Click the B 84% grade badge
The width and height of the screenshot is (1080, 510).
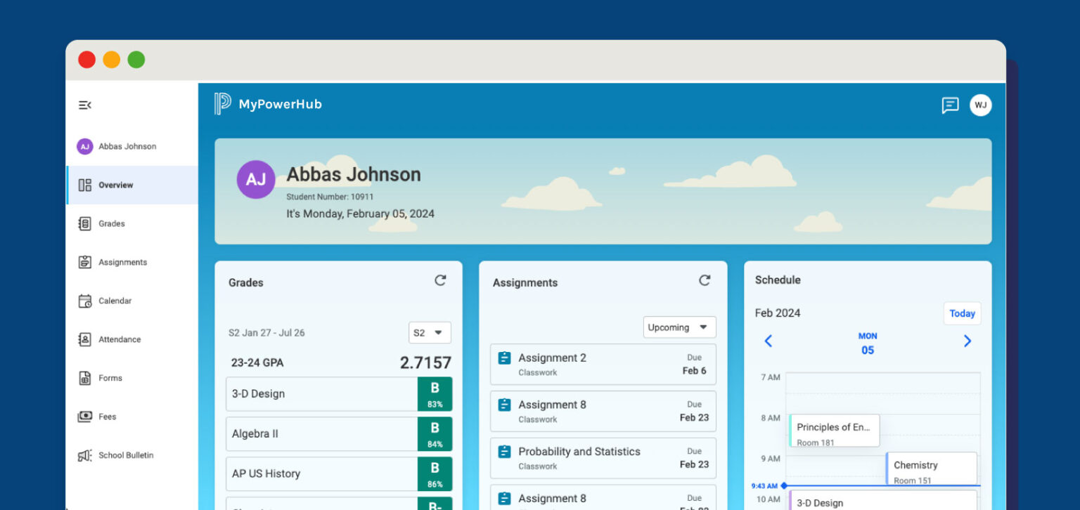click(435, 434)
